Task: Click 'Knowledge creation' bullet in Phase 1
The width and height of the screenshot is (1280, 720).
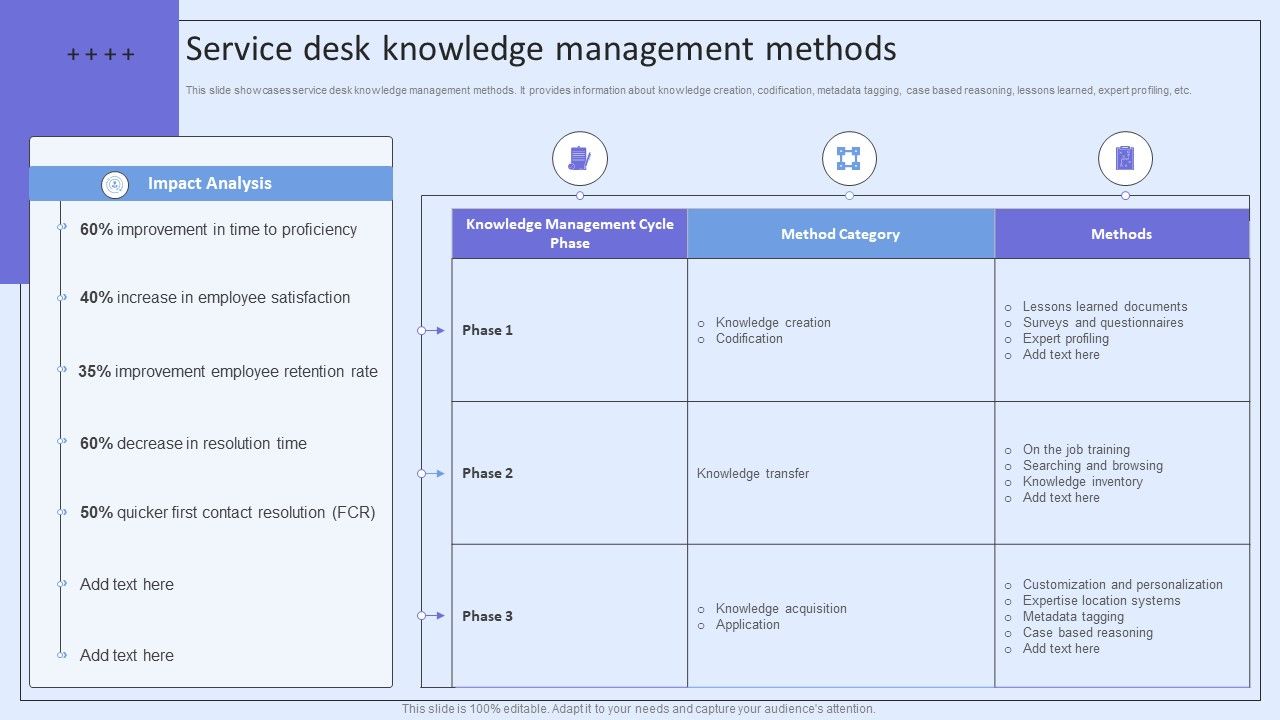Action: pos(773,322)
